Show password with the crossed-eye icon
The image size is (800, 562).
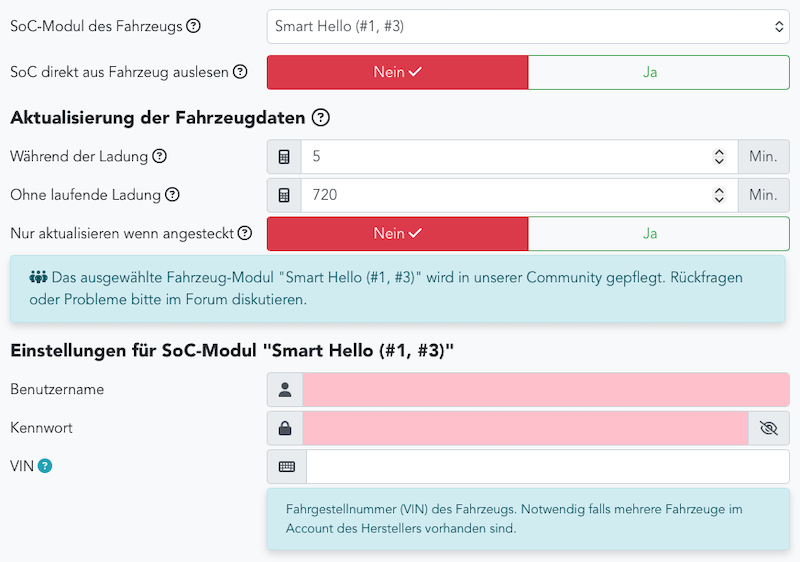pos(768,428)
